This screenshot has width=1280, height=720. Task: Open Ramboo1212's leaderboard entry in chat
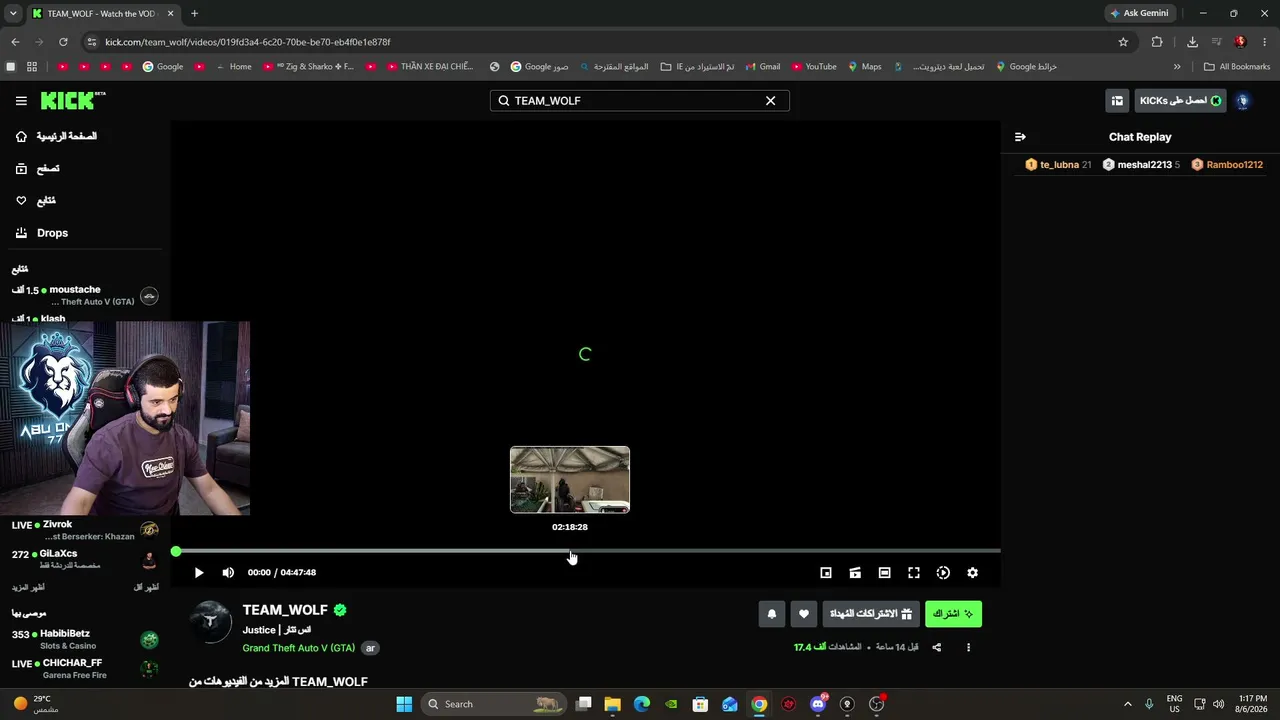[x=1227, y=165]
